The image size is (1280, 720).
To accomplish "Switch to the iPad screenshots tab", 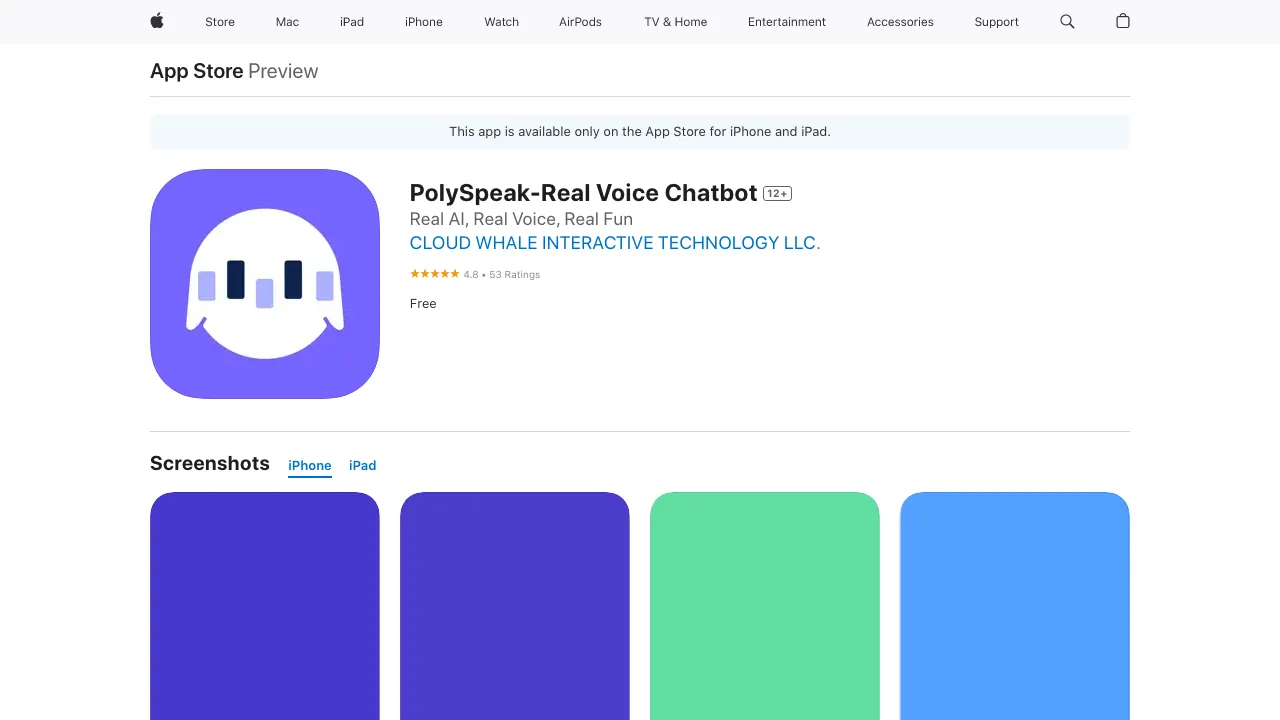I will (x=362, y=465).
